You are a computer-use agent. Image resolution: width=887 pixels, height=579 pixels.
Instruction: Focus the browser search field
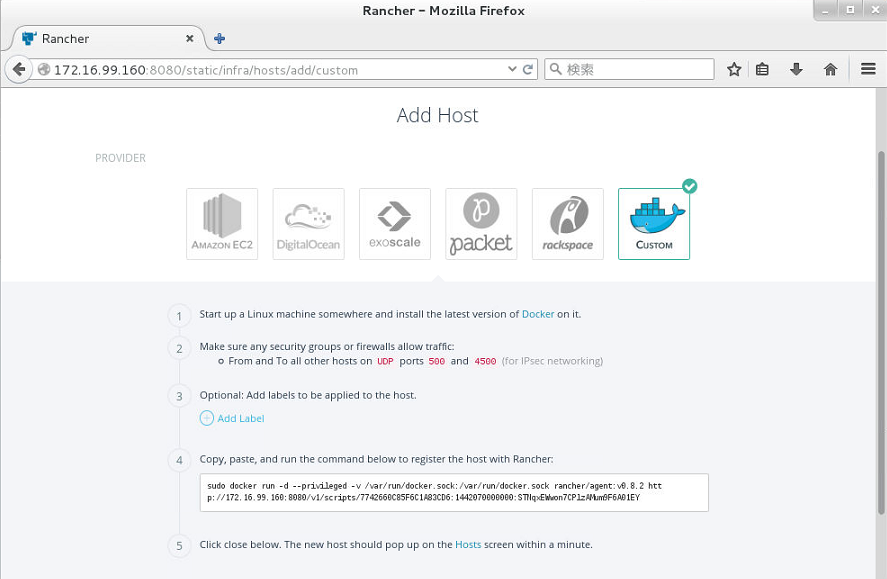[629, 69]
